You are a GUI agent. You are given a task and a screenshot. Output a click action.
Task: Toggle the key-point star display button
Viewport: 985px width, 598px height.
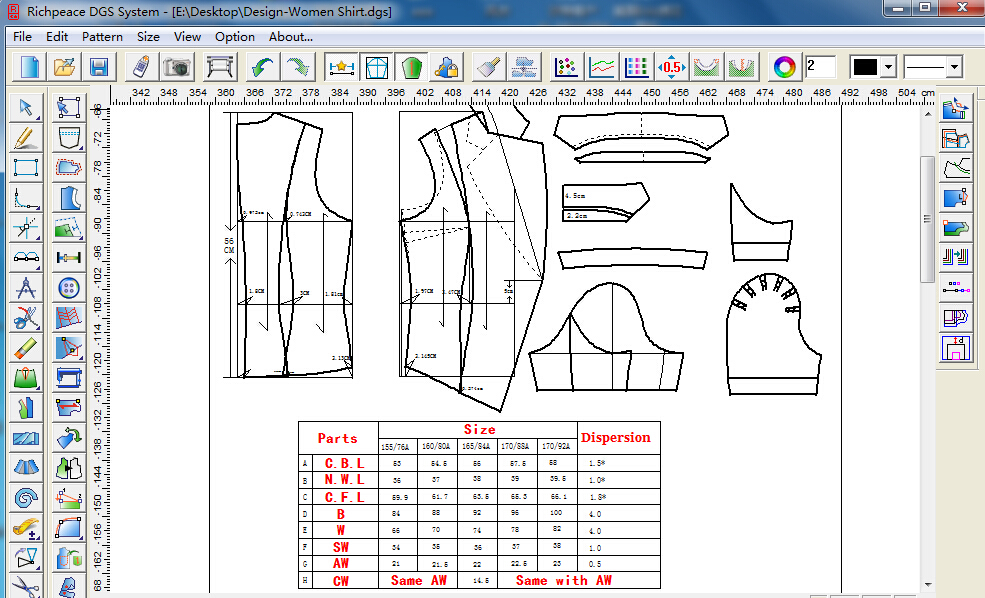click(x=342, y=66)
